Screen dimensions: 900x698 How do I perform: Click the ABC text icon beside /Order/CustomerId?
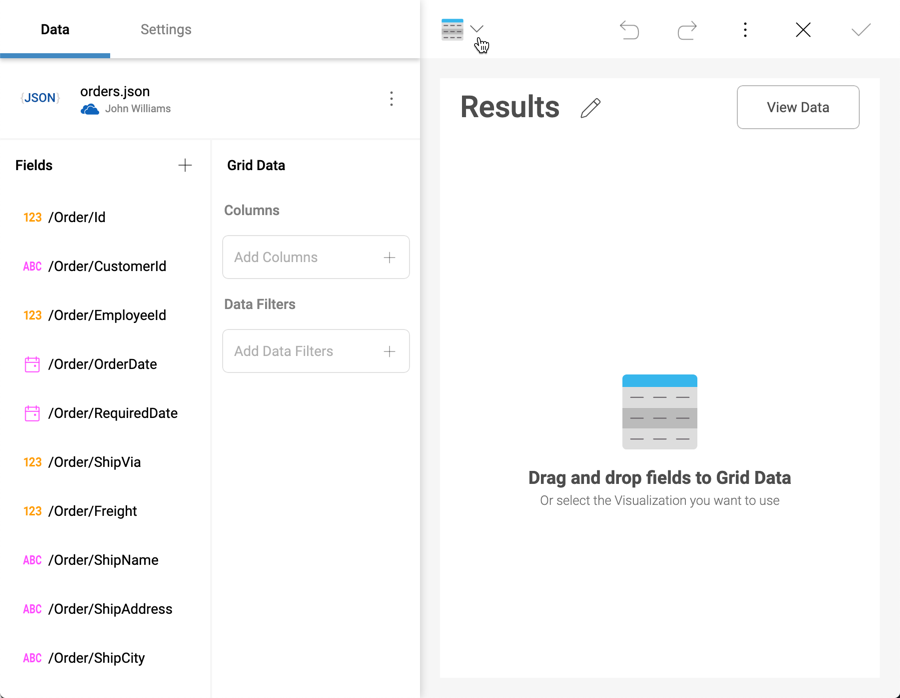click(x=32, y=266)
